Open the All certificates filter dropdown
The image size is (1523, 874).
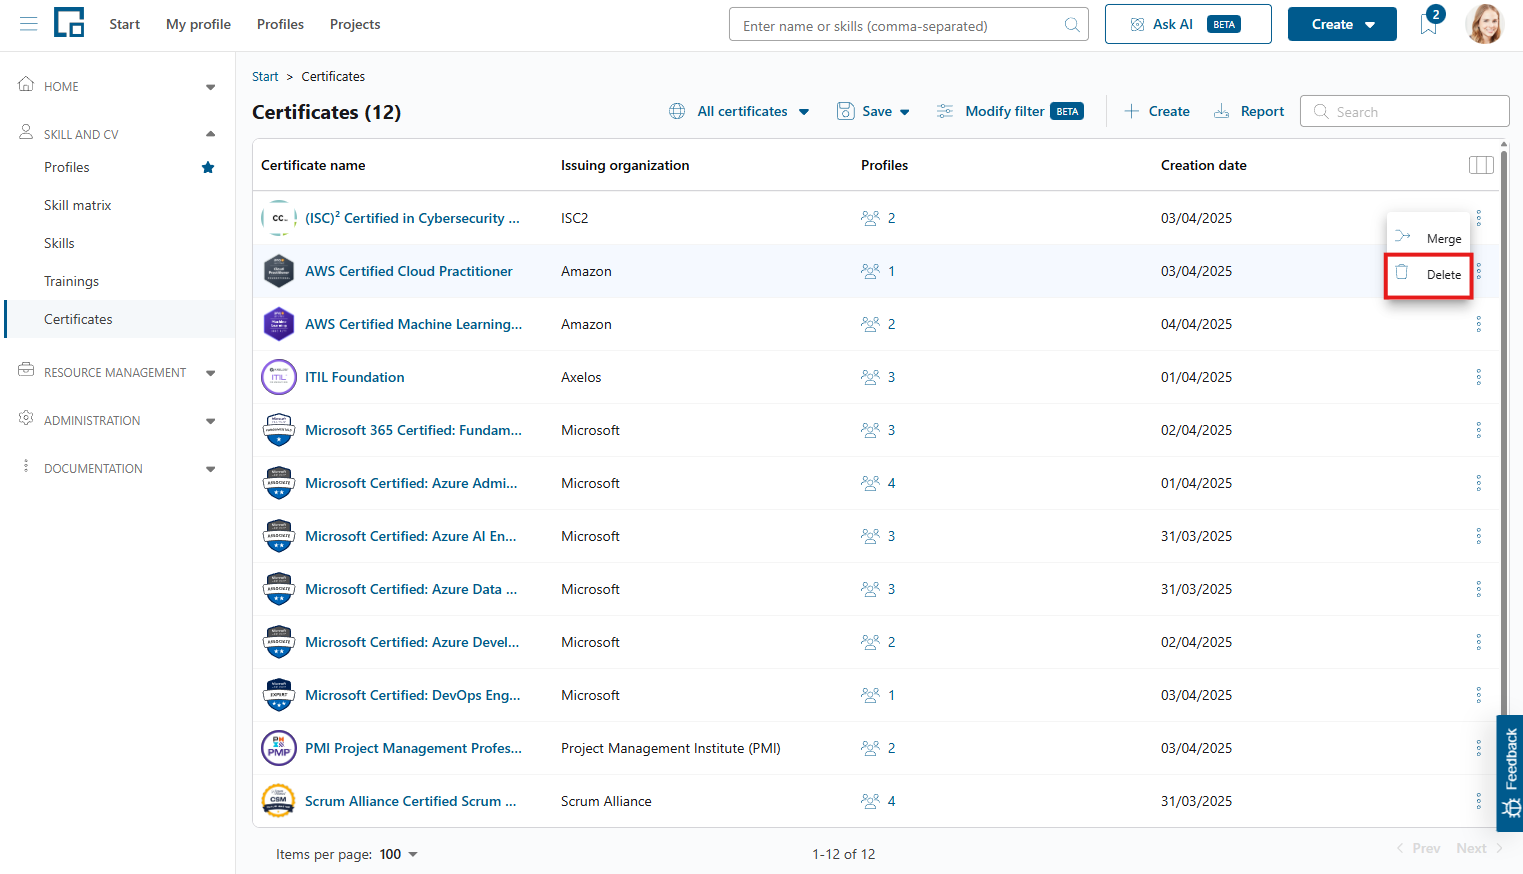[x=739, y=111]
